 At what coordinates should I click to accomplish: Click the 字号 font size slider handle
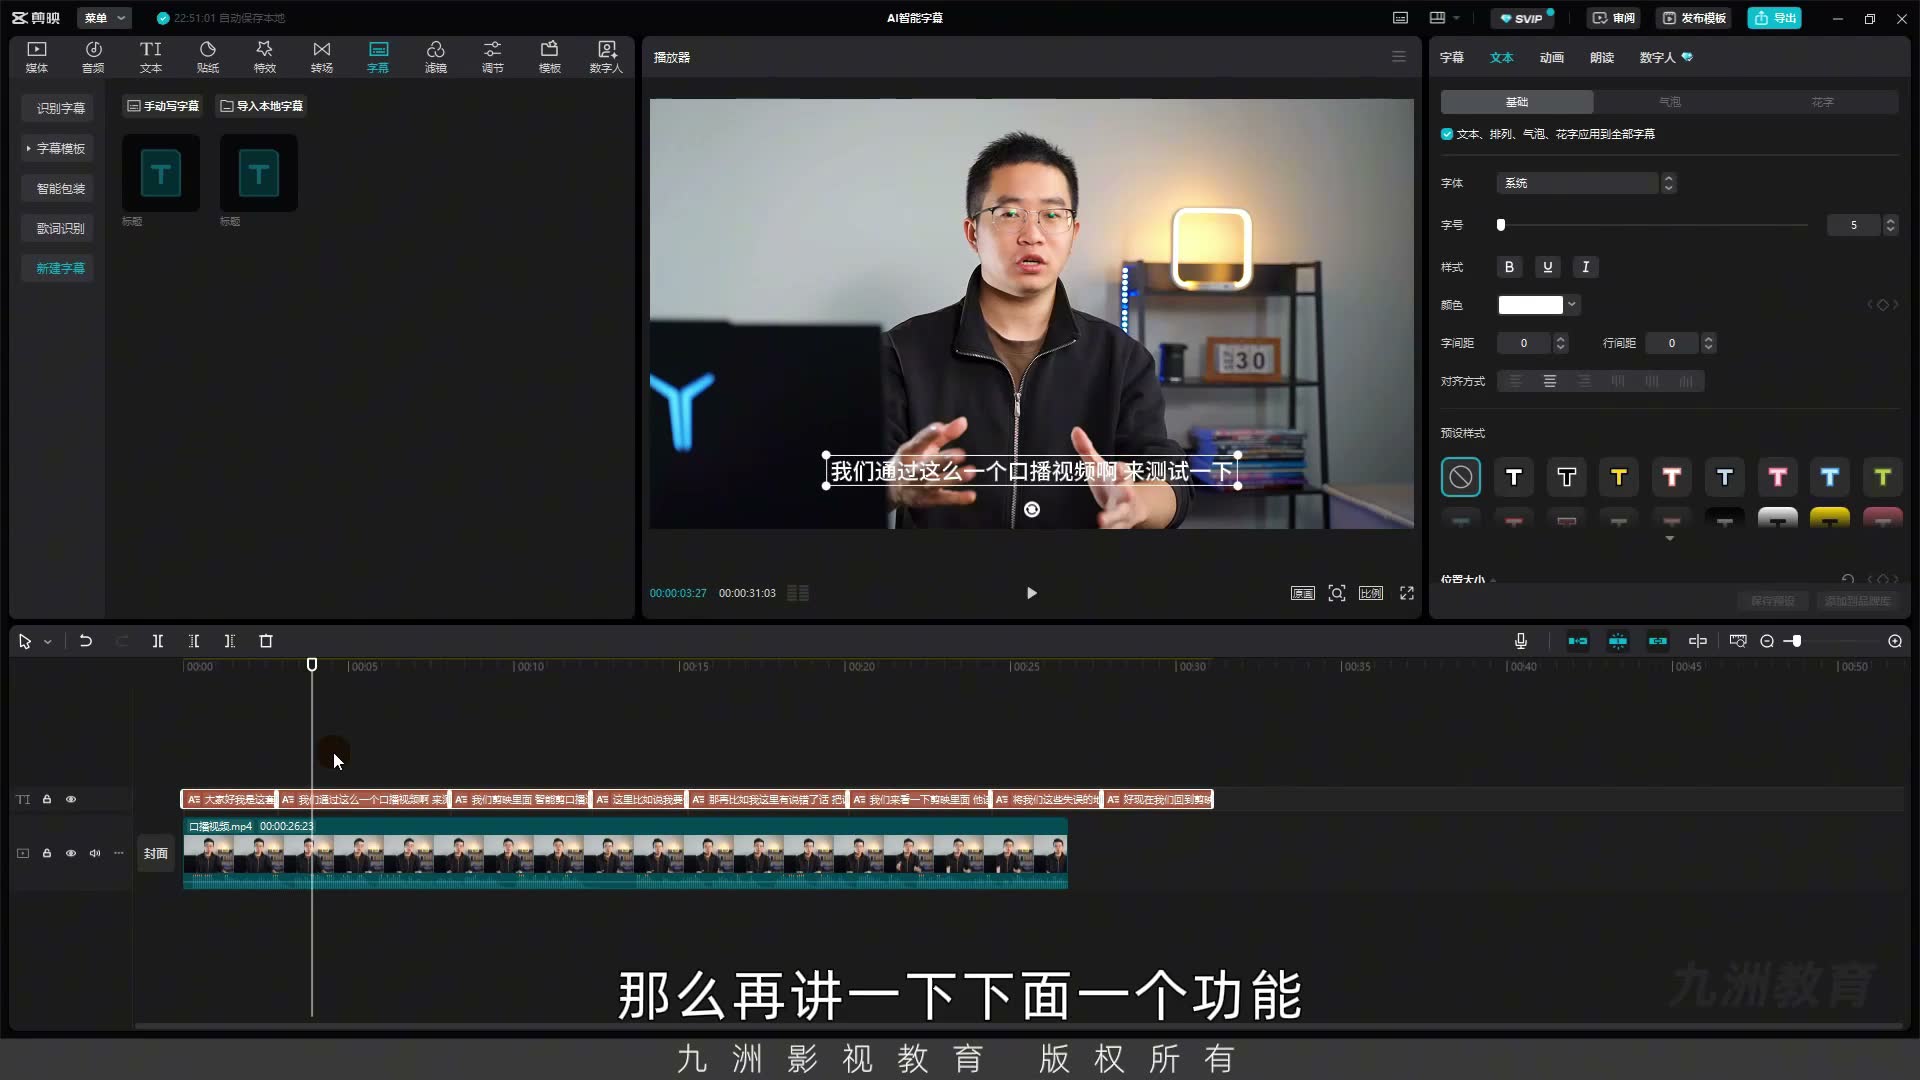coord(1500,225)
